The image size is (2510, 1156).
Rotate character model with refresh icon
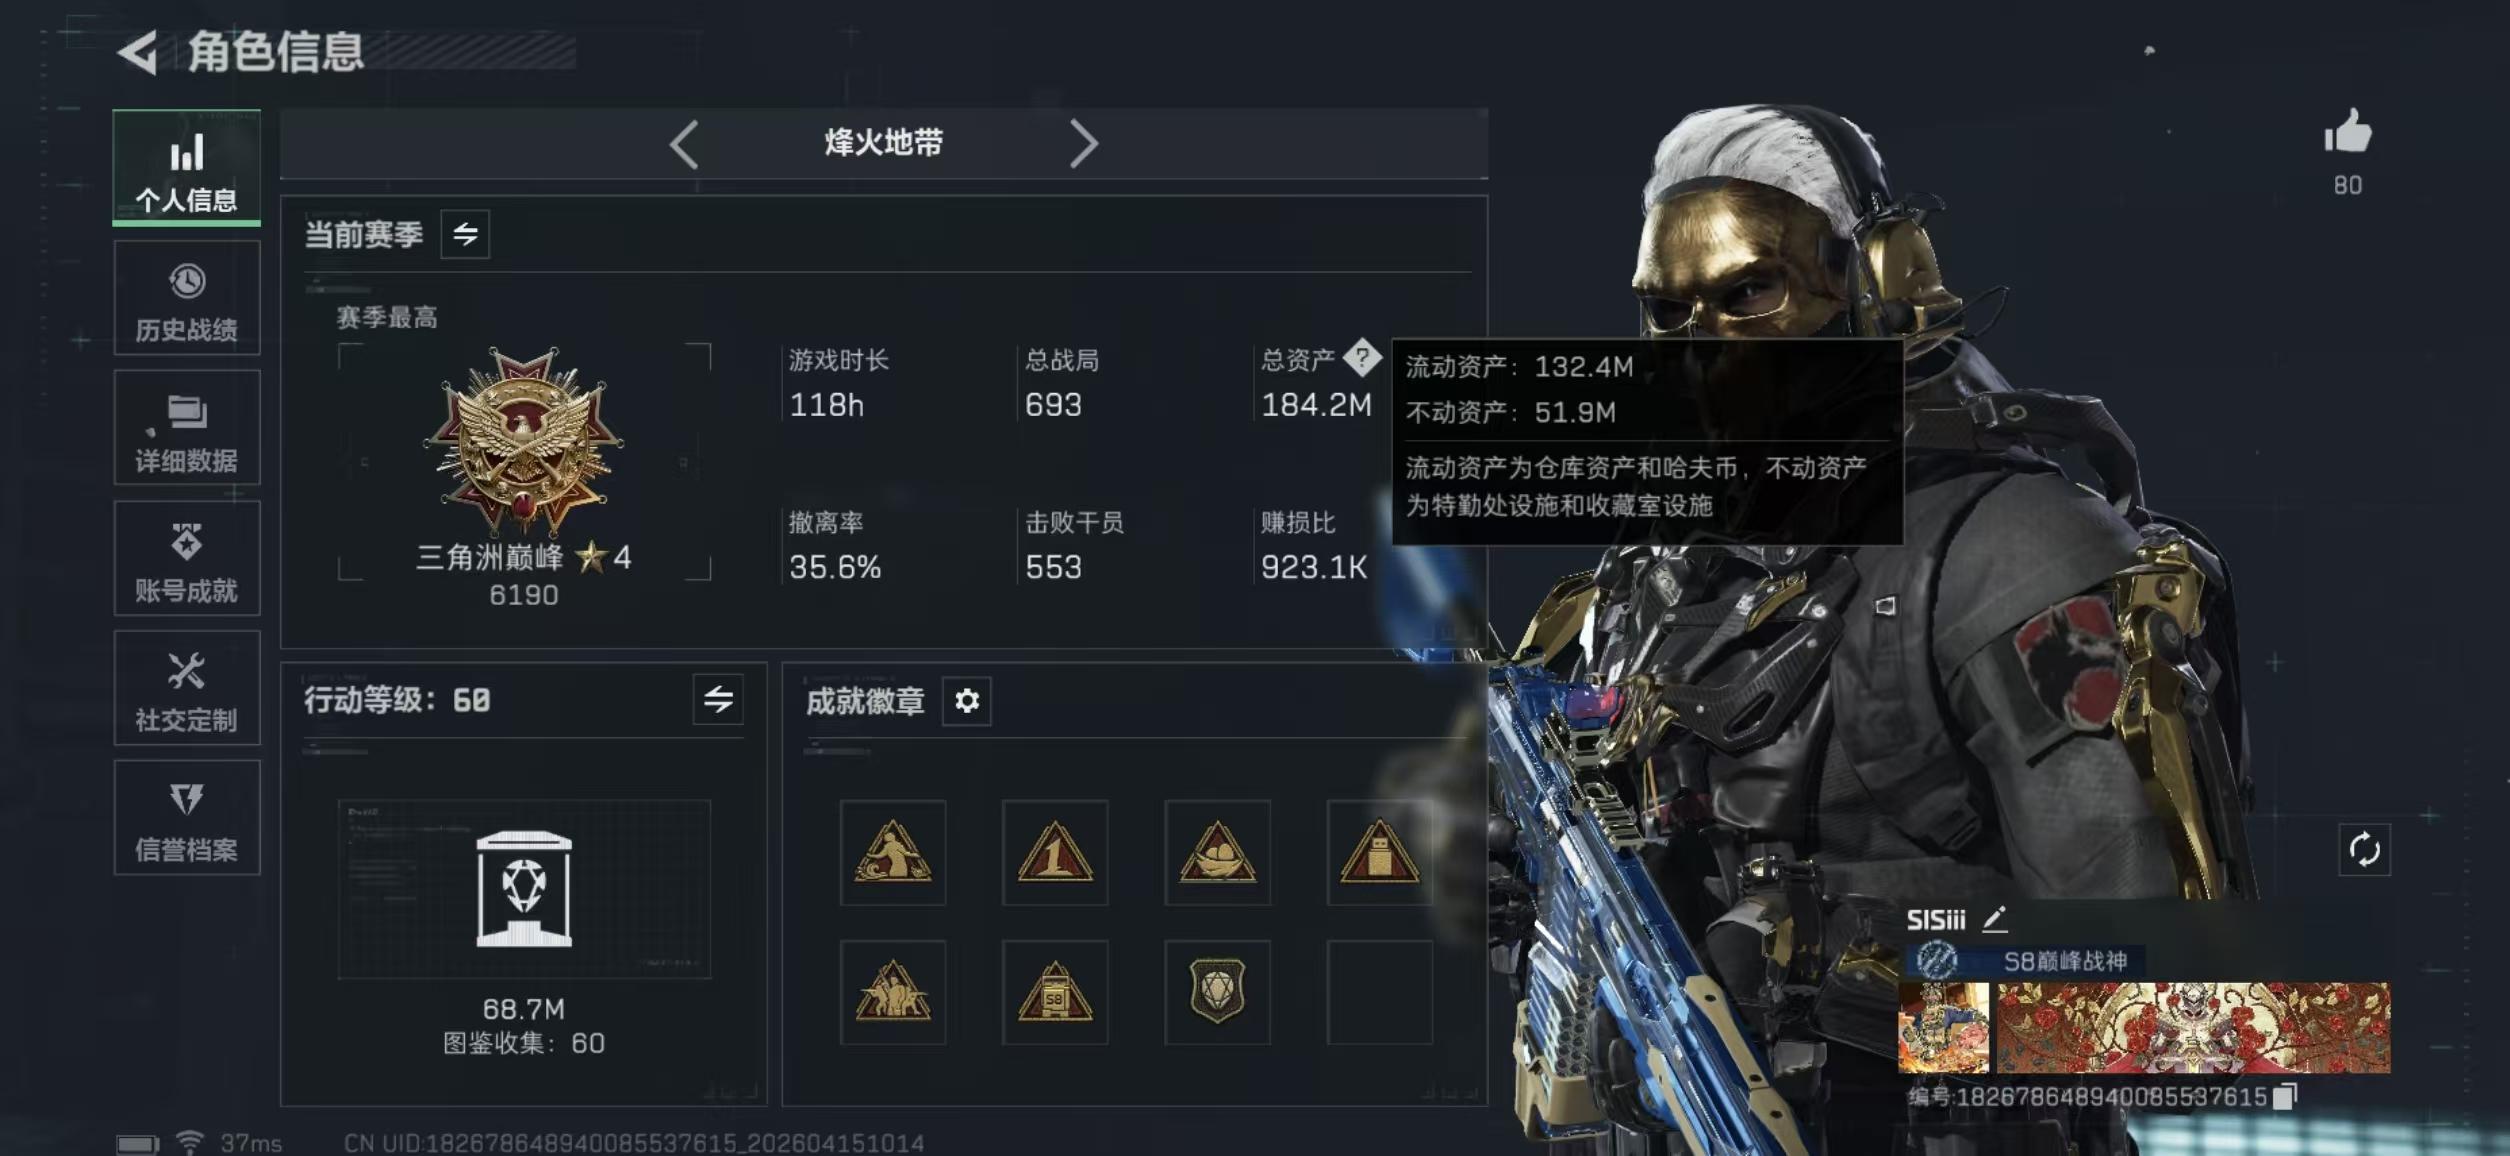coord(2364,850)
